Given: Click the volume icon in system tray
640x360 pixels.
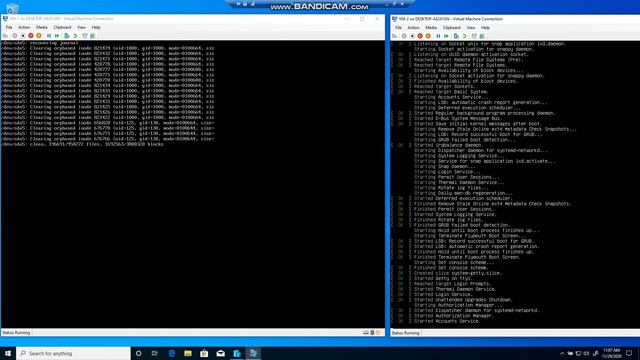Looking at the screenshot, I should coord(587,353).
